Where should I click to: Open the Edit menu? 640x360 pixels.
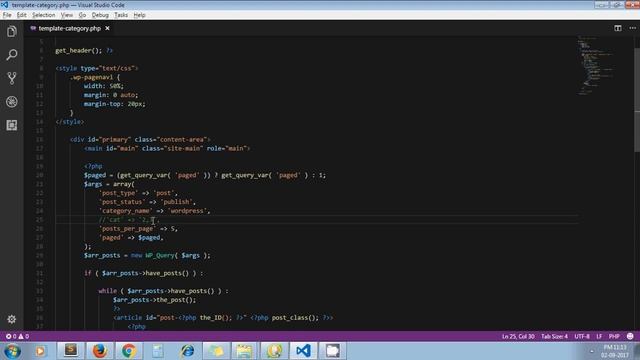[22, 15]
